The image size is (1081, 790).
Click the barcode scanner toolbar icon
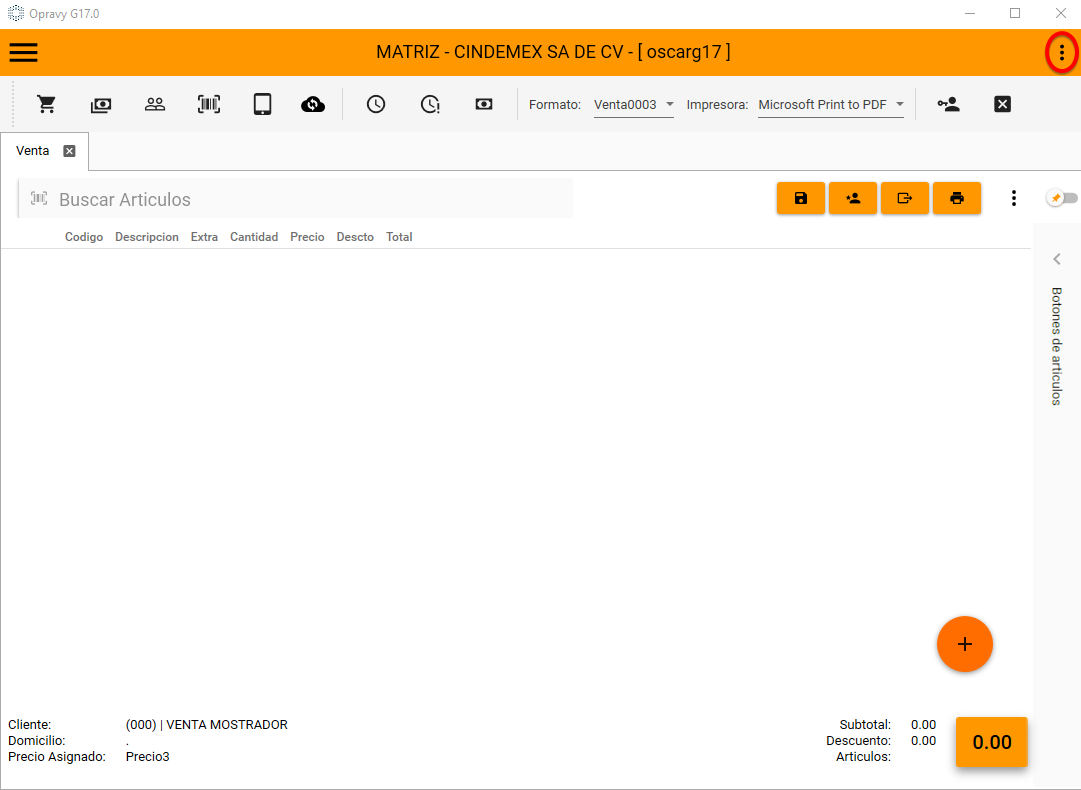click(209, 104)
